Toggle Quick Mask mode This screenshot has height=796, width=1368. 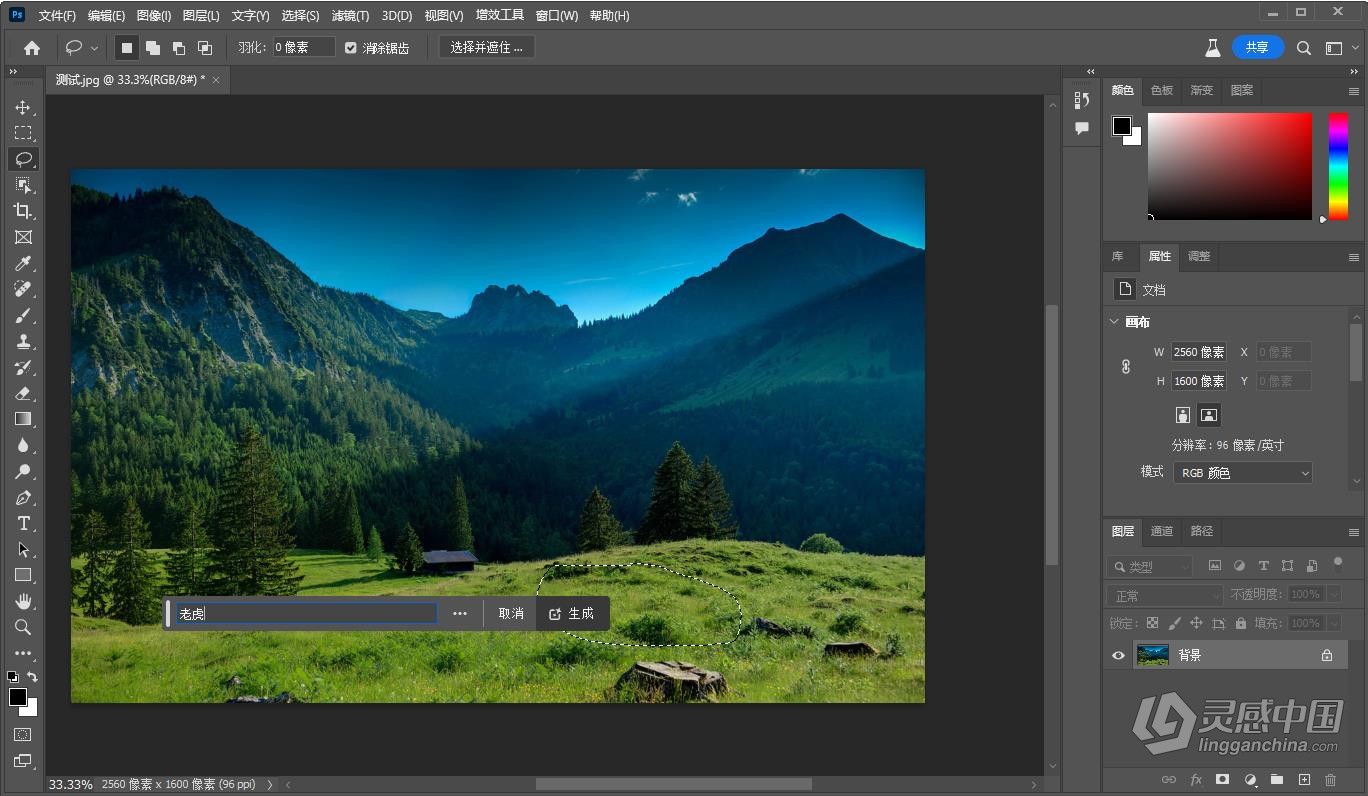tap(22, 735)
